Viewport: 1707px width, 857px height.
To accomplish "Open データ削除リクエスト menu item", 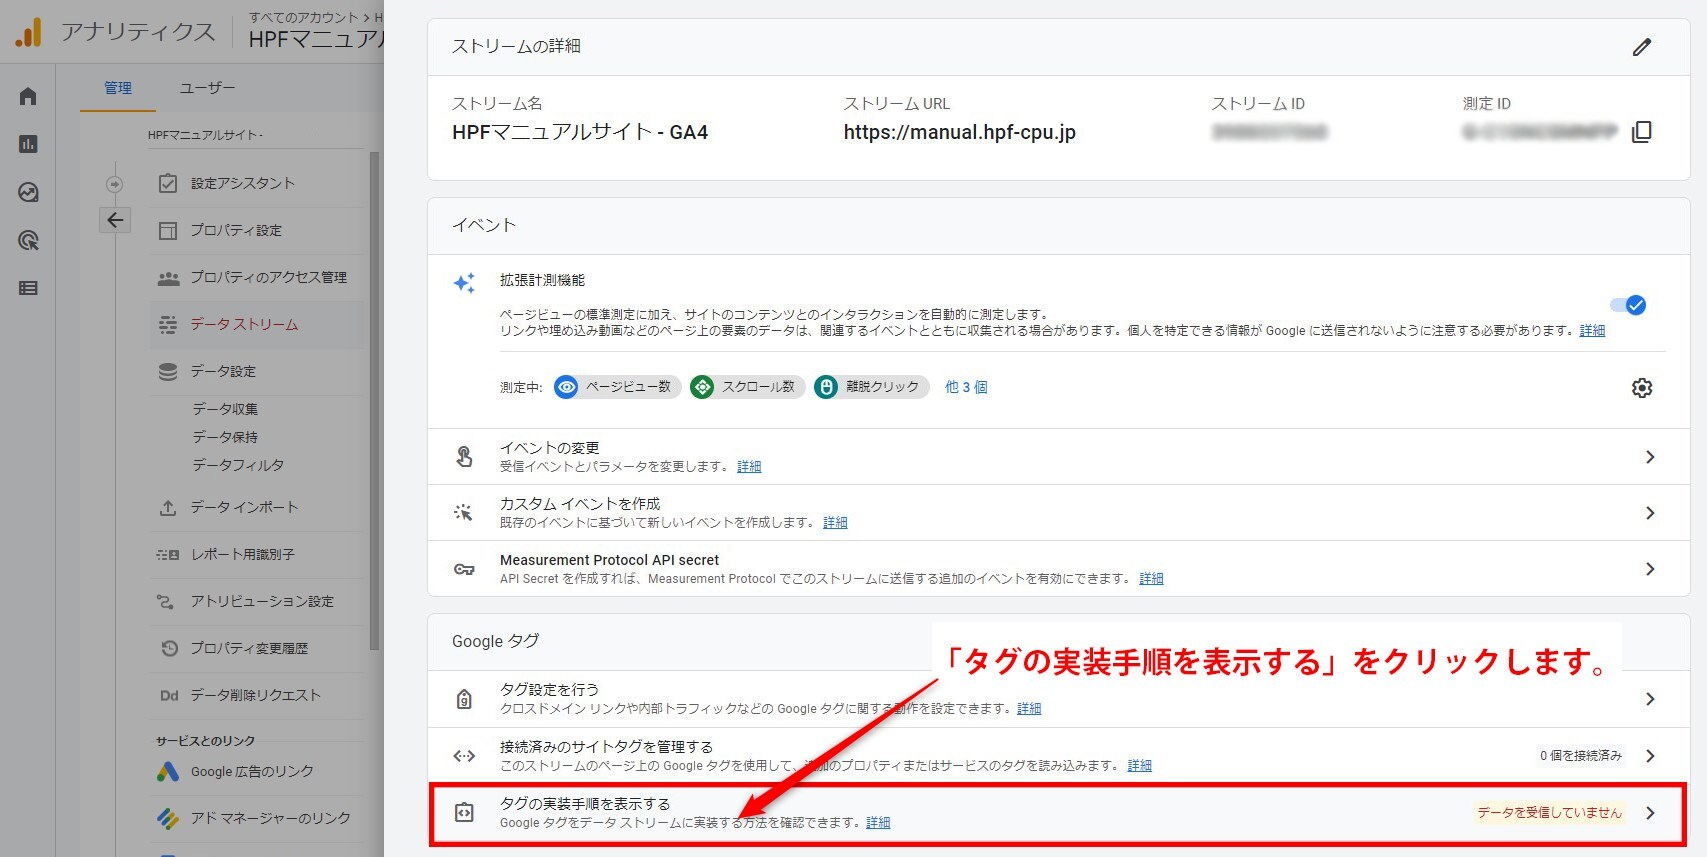I will [258, 695].
